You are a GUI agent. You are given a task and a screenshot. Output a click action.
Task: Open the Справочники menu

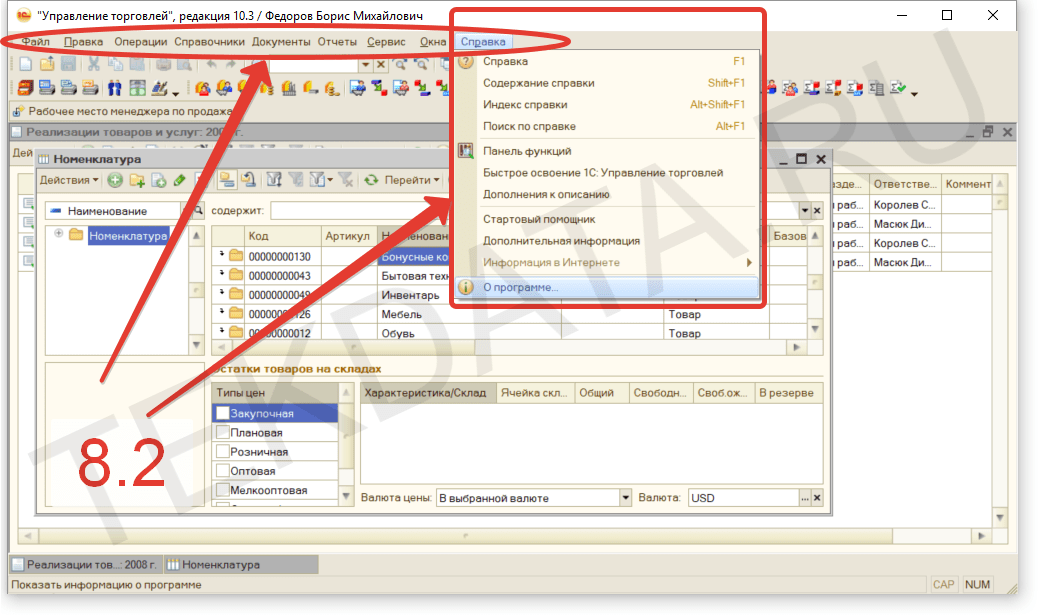point(209,41)
